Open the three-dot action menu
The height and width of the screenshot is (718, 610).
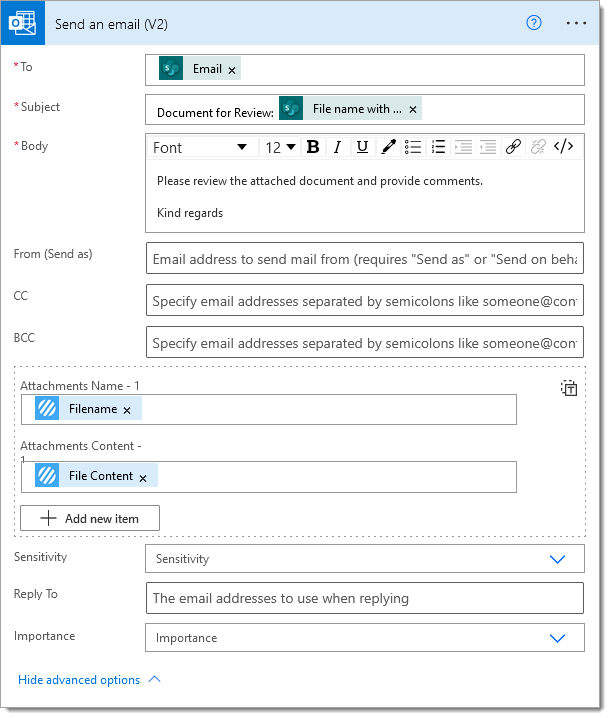tap(576, 23)
